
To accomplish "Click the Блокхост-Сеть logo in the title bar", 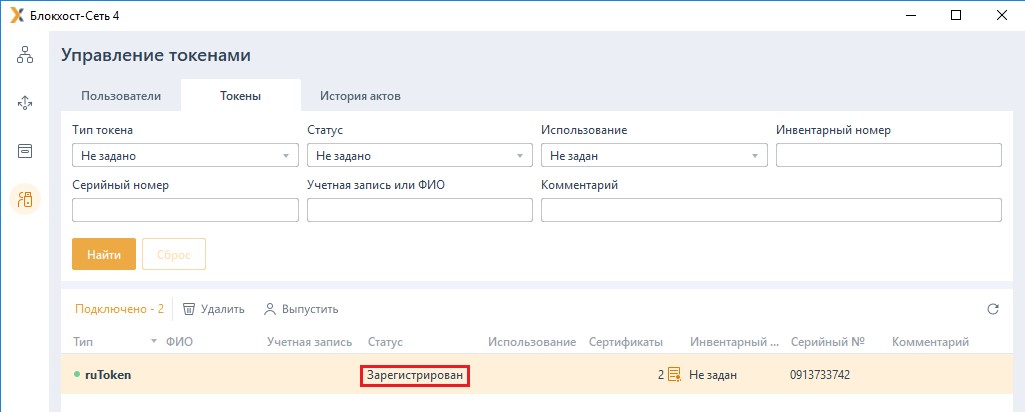I will (x=16, y=15).
